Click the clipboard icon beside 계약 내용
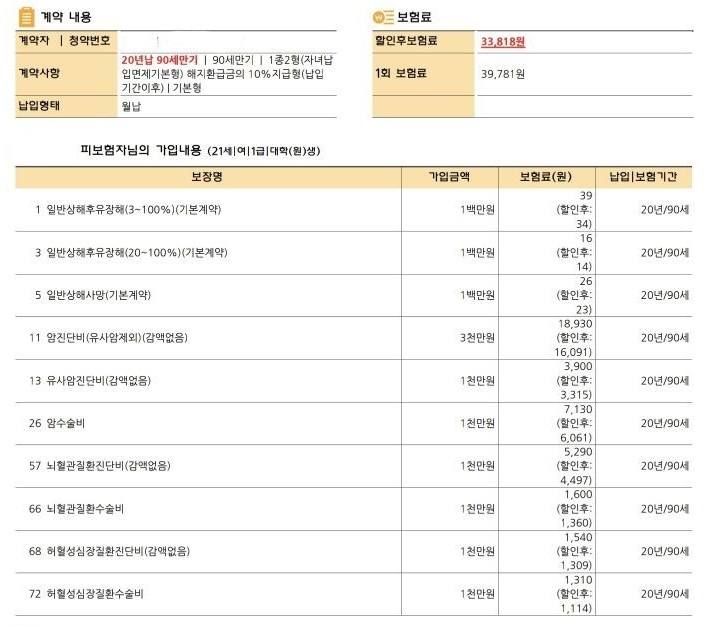Screen dimensions: 707x626 (26, 17)
